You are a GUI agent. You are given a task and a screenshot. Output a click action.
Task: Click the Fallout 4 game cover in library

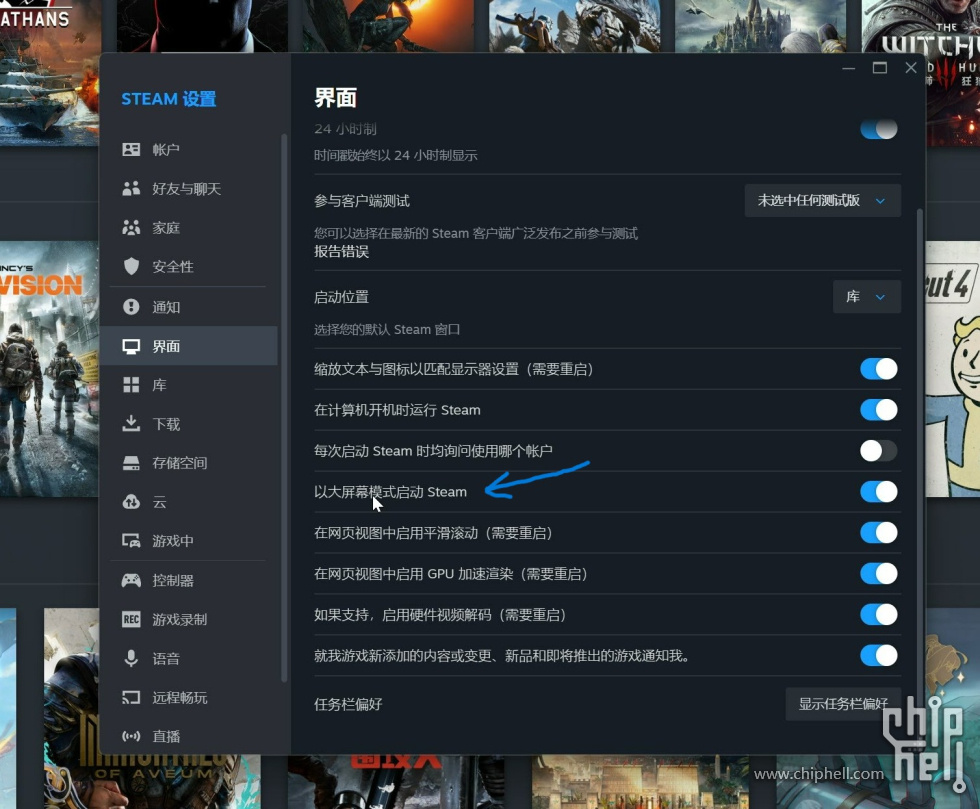(x=952, y=369)
